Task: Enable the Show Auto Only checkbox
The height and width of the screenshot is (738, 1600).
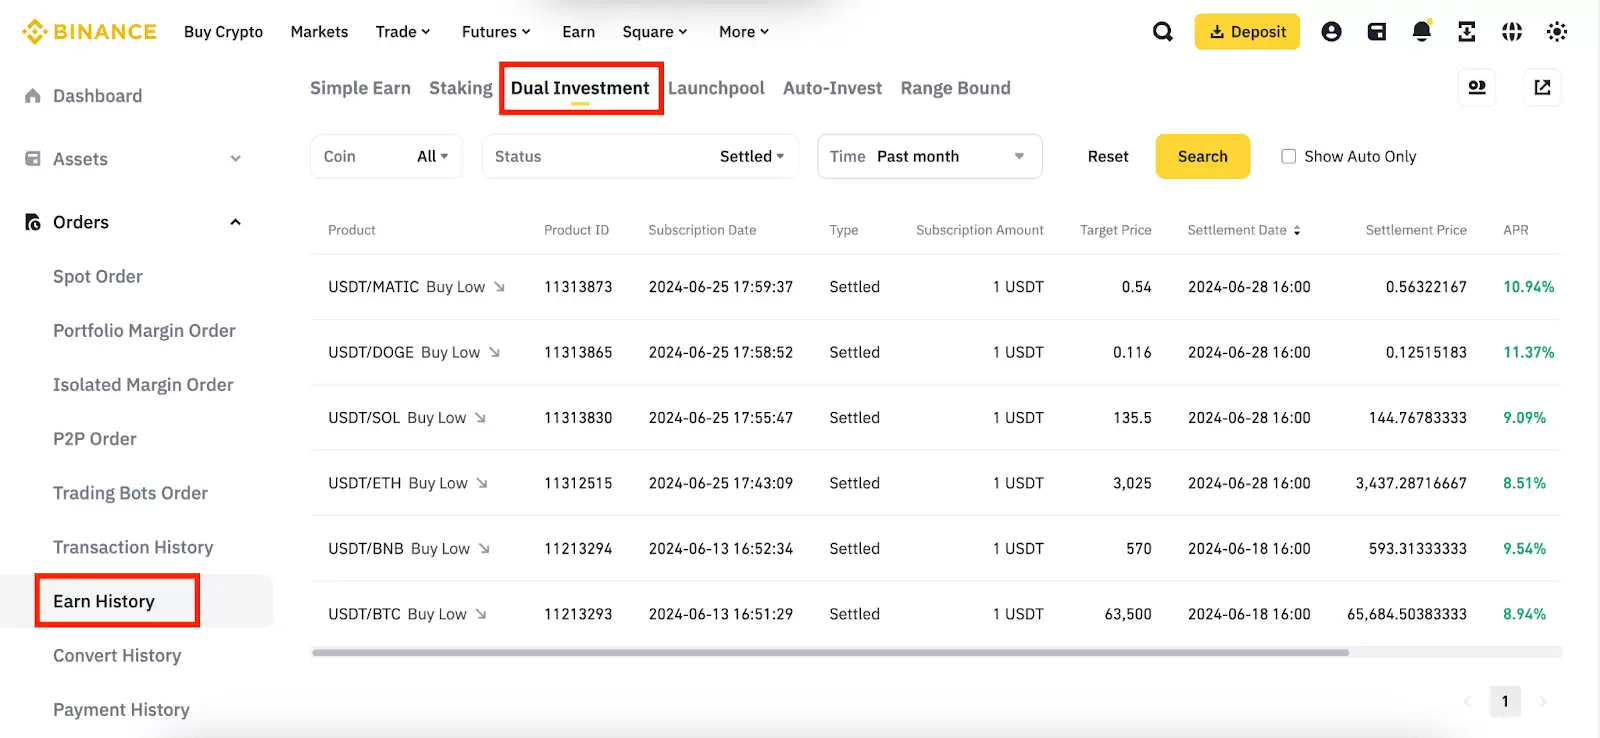Action: (1289, 157)
